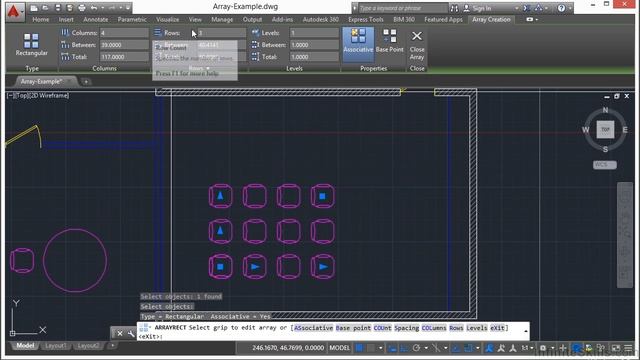The image size is (640, 360).
Task: Click the Rectangular array type icon
Action: (x=31, y=41)
